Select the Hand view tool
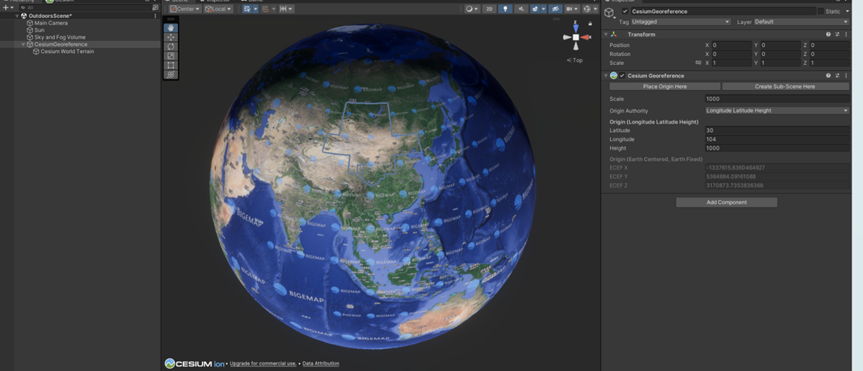This screenshot has height=371, width=863. point(171,28)
